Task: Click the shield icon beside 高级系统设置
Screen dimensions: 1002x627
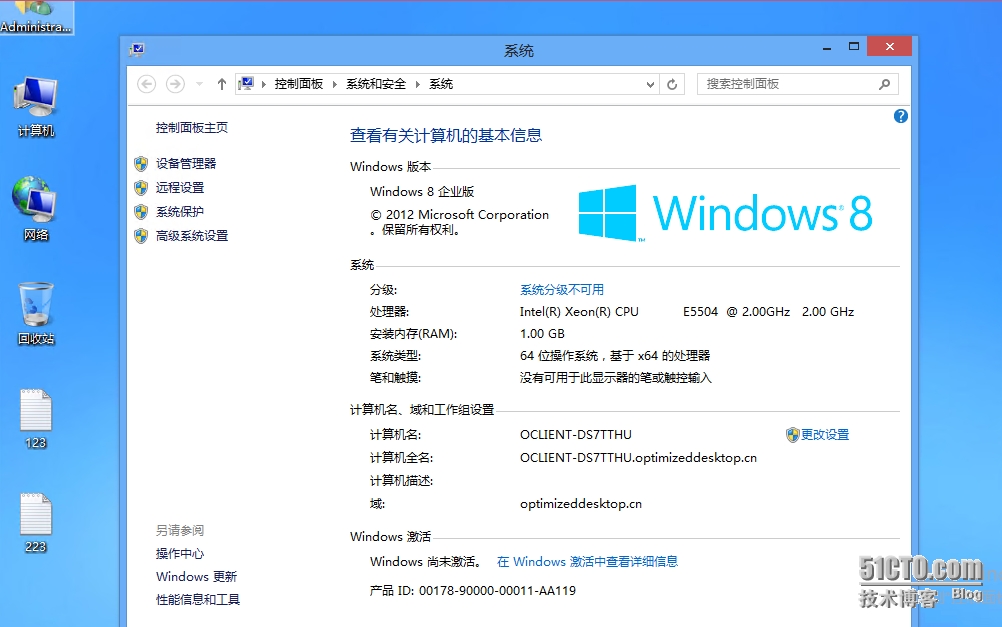Action: [x=141, y=236]
